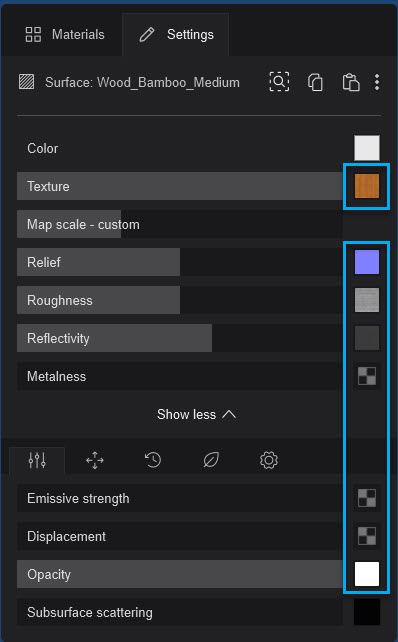Select the Settings tab

(x=176, y=34)
